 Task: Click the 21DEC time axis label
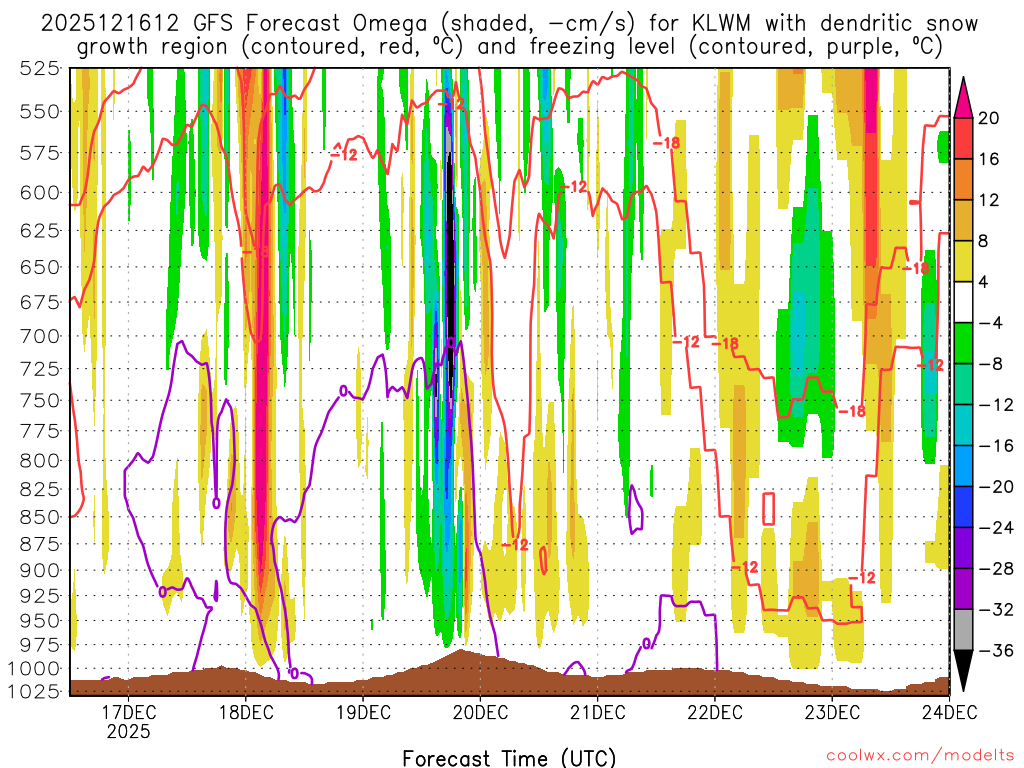598,712
